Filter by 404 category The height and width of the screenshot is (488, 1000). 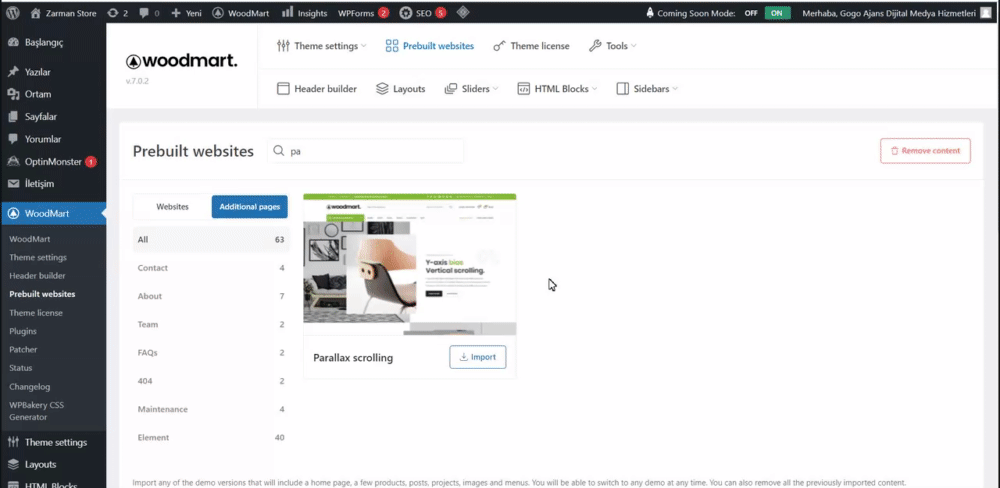click(x=210, y=381)
